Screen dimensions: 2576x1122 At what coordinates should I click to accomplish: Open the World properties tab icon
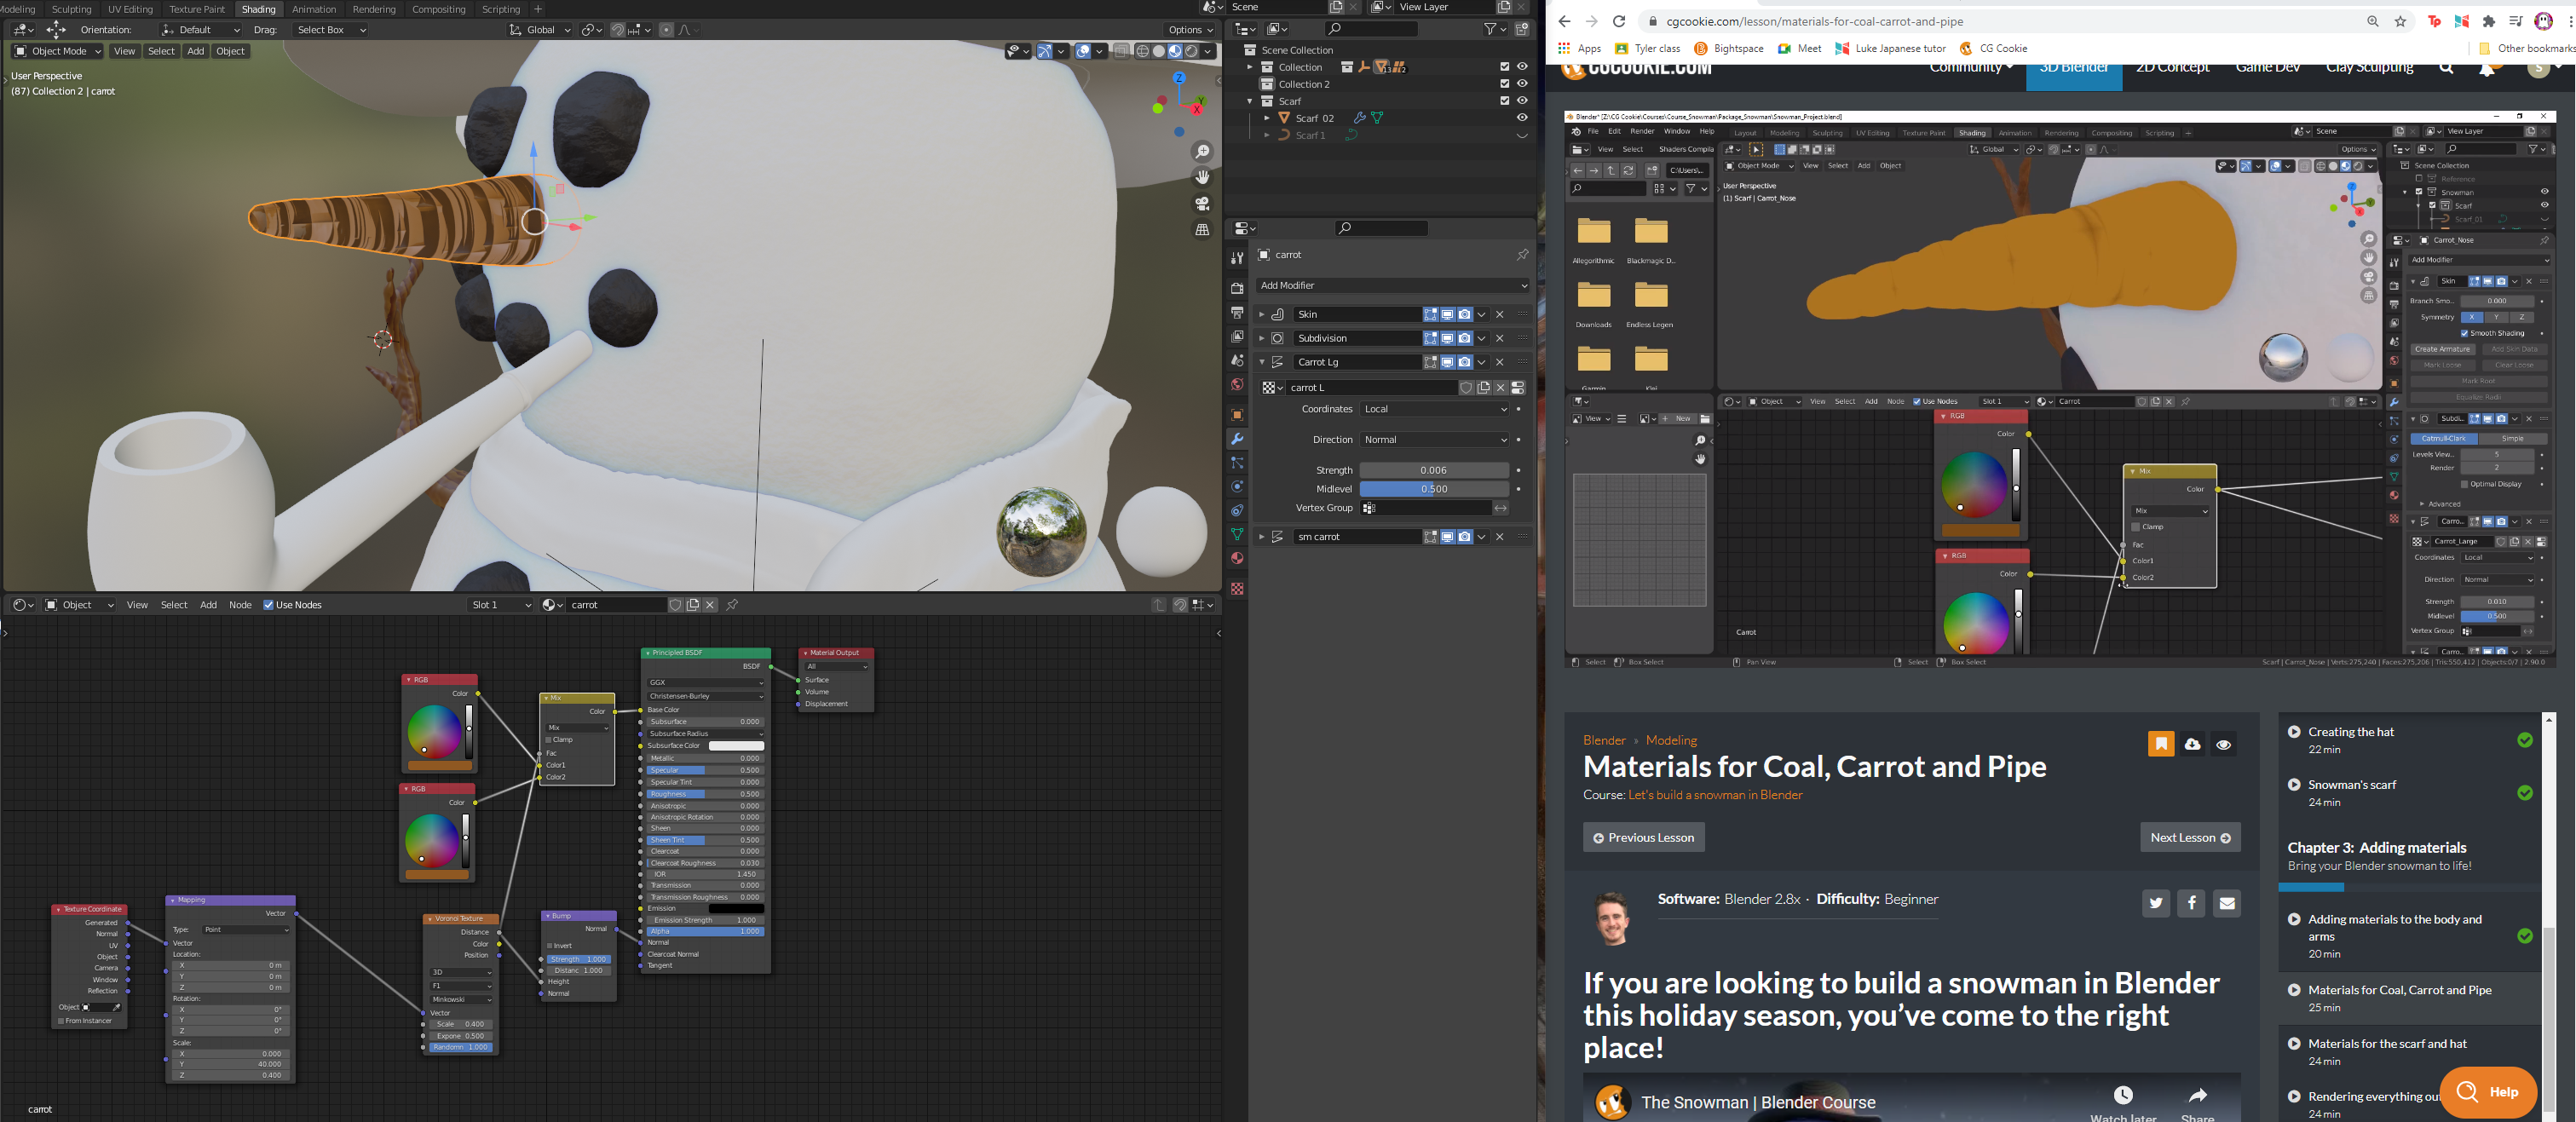coord(1237,385)
